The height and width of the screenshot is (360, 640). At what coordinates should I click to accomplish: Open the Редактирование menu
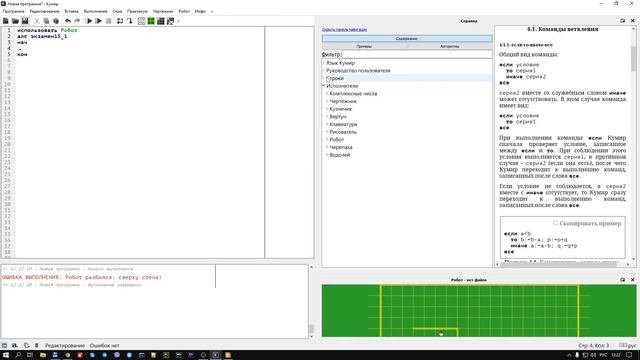click(x=44, y=11)
